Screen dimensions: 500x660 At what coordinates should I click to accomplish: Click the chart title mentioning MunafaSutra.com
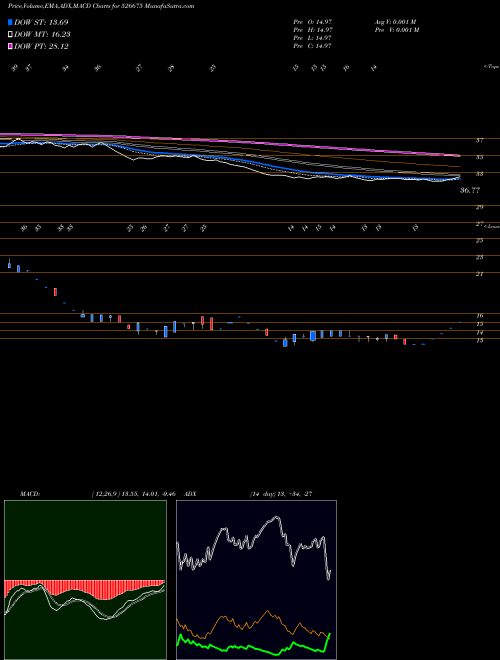click(101, 7)
